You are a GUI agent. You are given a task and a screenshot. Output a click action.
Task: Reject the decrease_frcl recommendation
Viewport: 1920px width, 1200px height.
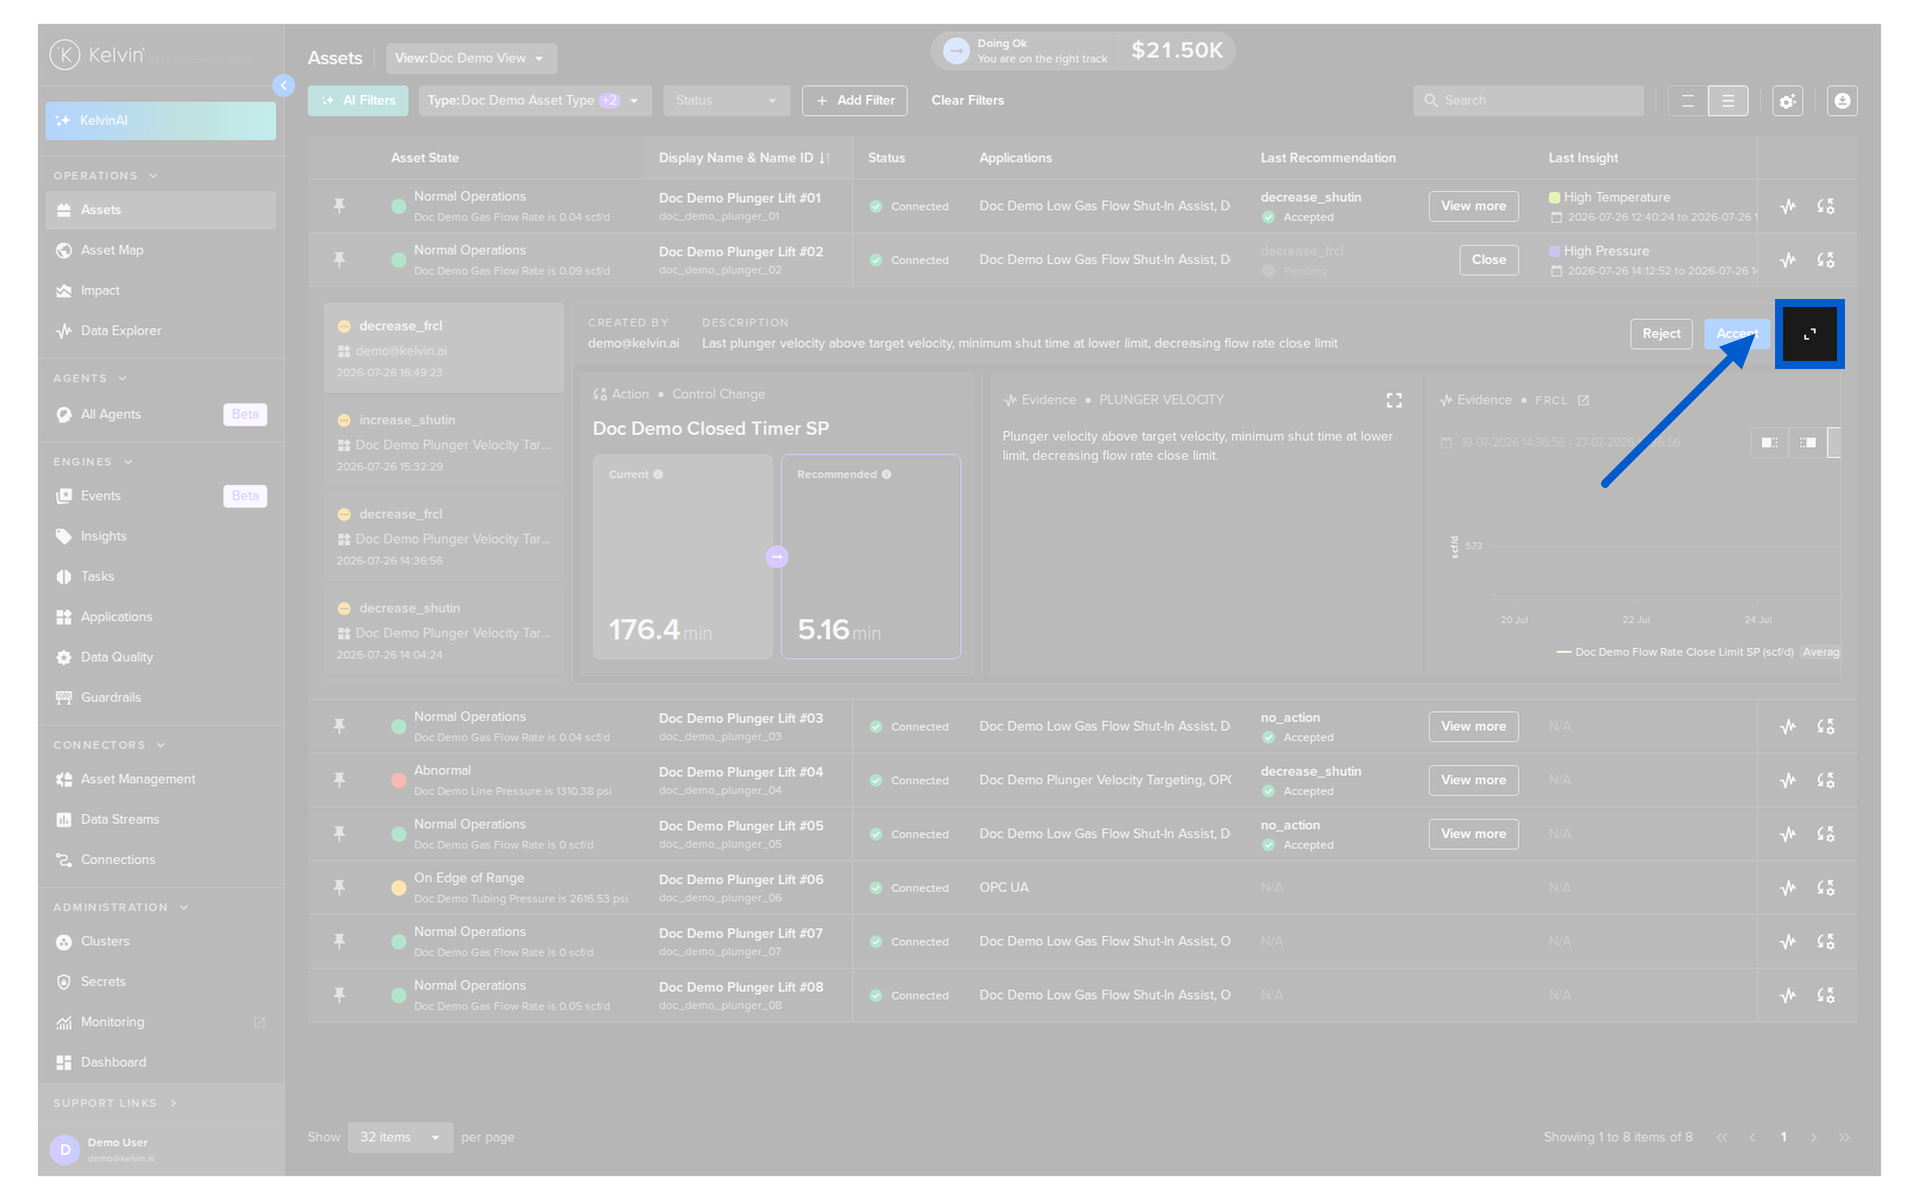1661,334
